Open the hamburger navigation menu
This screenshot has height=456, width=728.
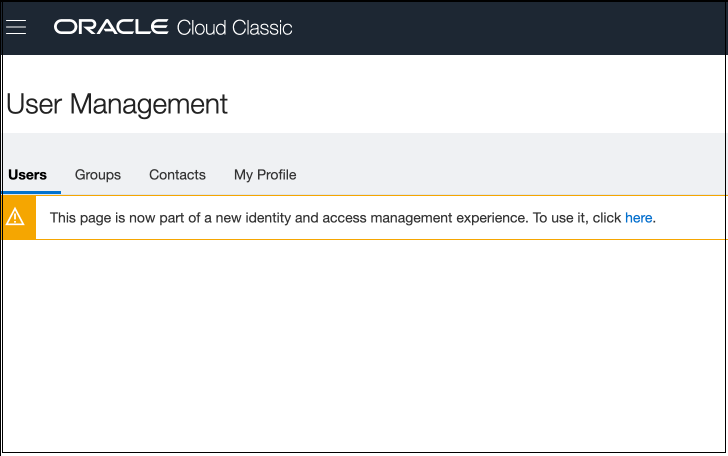tap(15, 27)
